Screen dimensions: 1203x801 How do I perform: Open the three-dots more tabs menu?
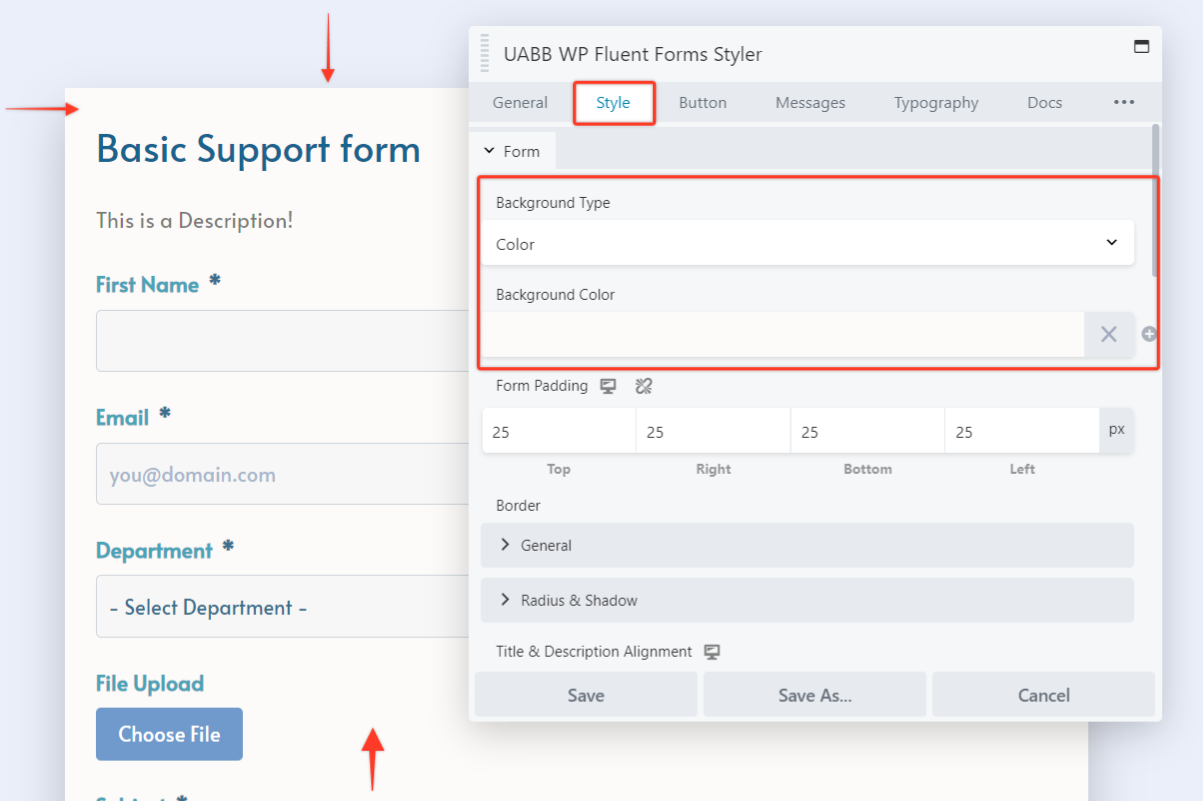coord(1124,102)
